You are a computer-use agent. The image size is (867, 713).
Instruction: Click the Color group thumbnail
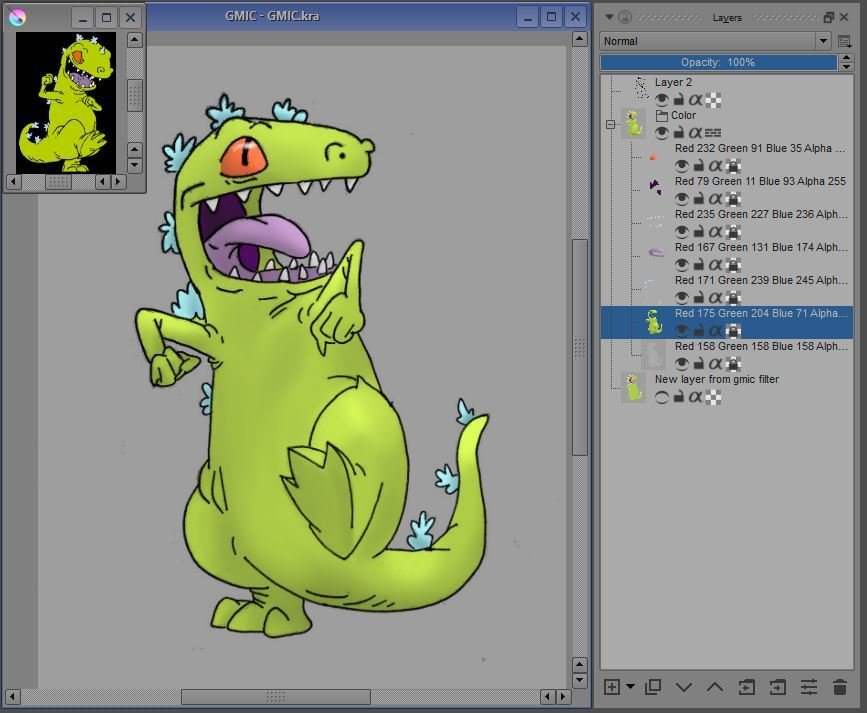(x=634, y=124)
